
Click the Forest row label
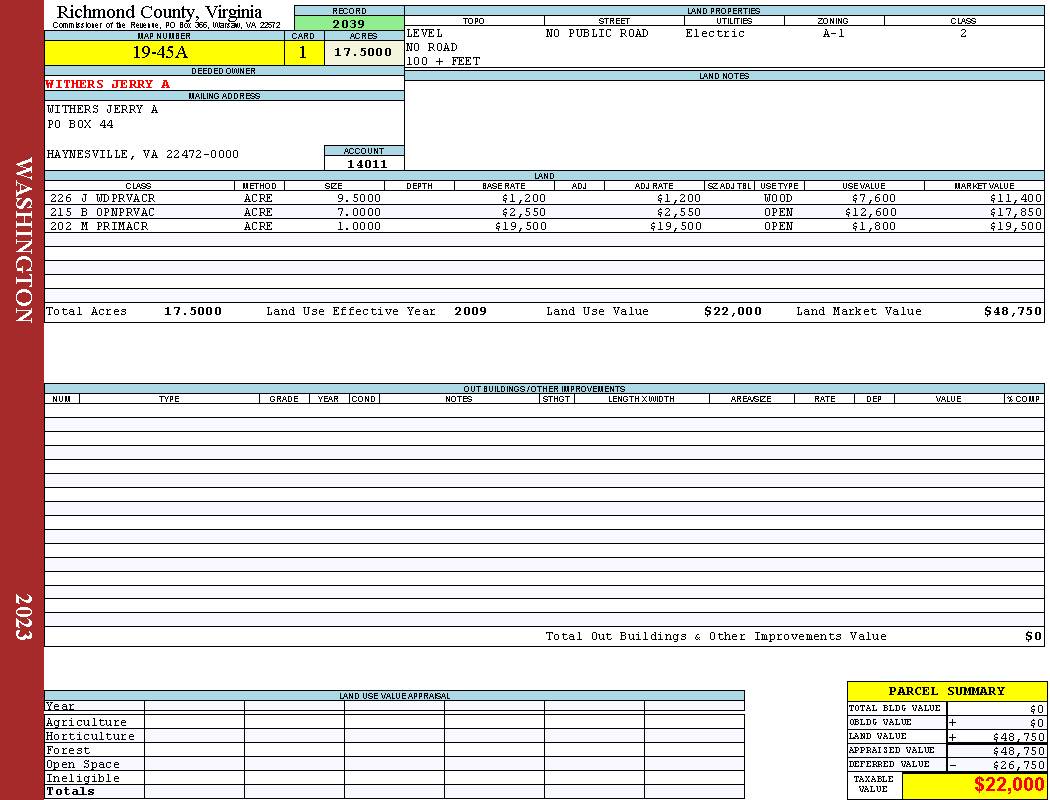[x=68, y=750]
